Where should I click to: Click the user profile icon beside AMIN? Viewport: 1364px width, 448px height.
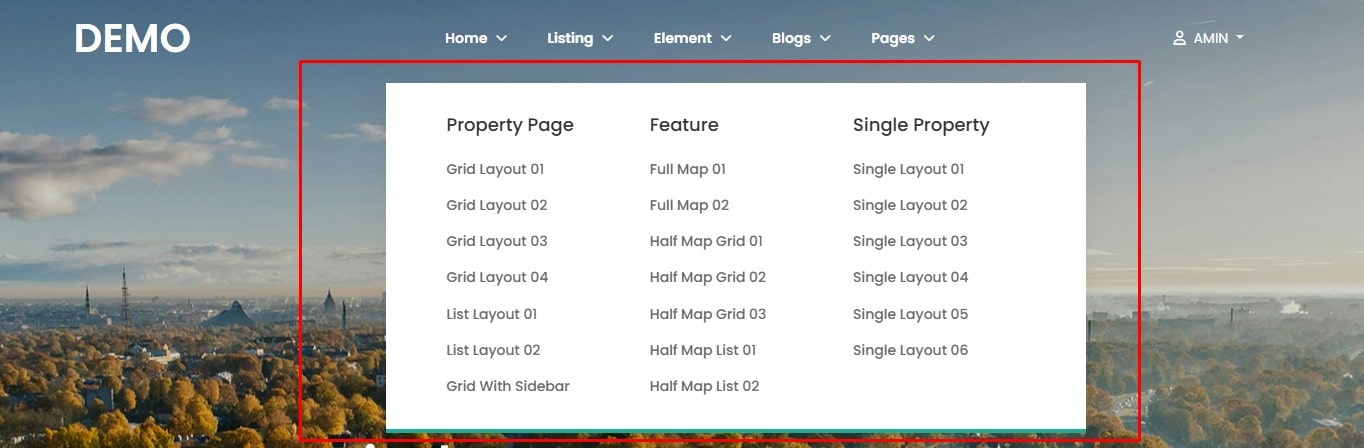click(x=1179, y=38)
